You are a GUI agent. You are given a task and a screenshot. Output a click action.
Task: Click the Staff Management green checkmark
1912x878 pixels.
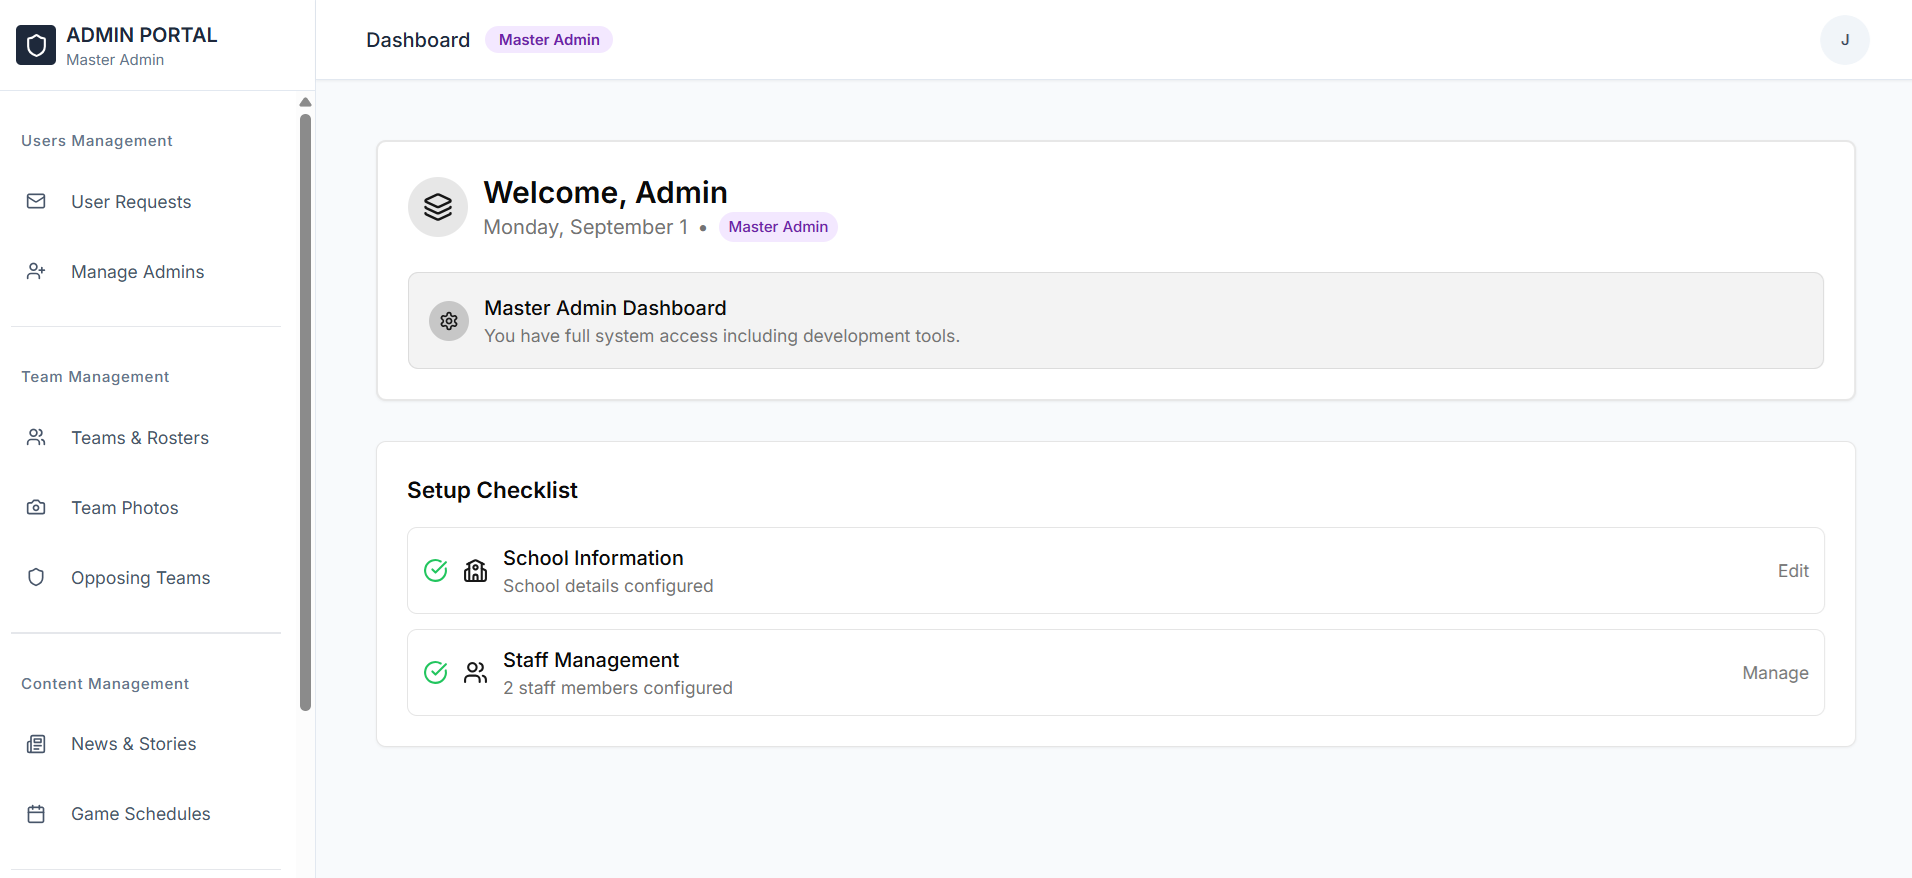coord(436,673)
